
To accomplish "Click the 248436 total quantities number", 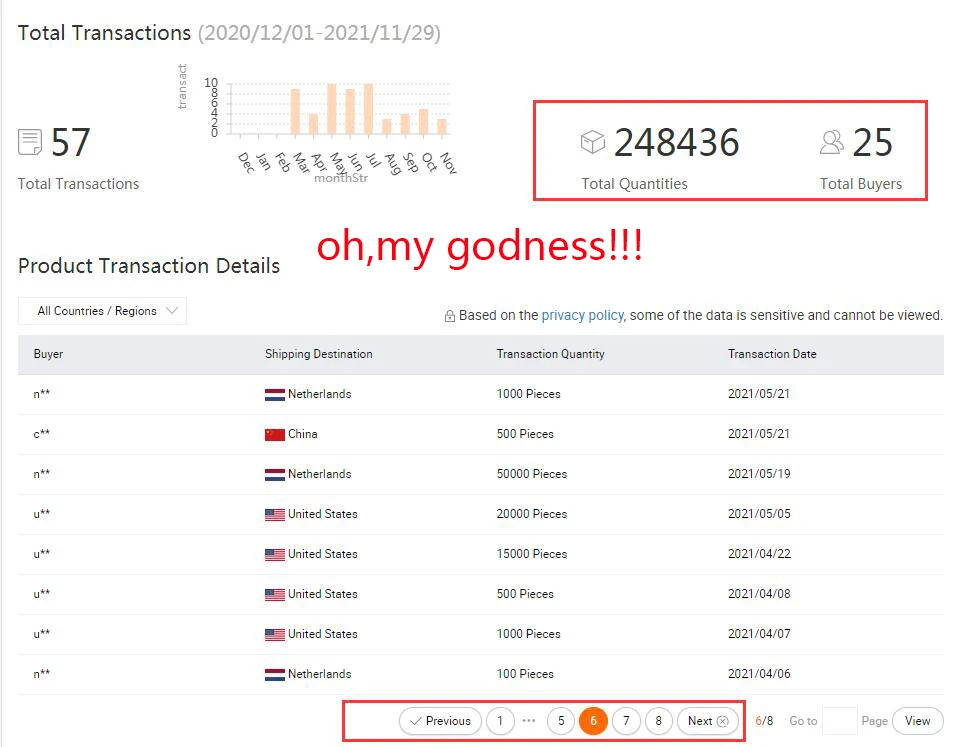I will (677, 142).
